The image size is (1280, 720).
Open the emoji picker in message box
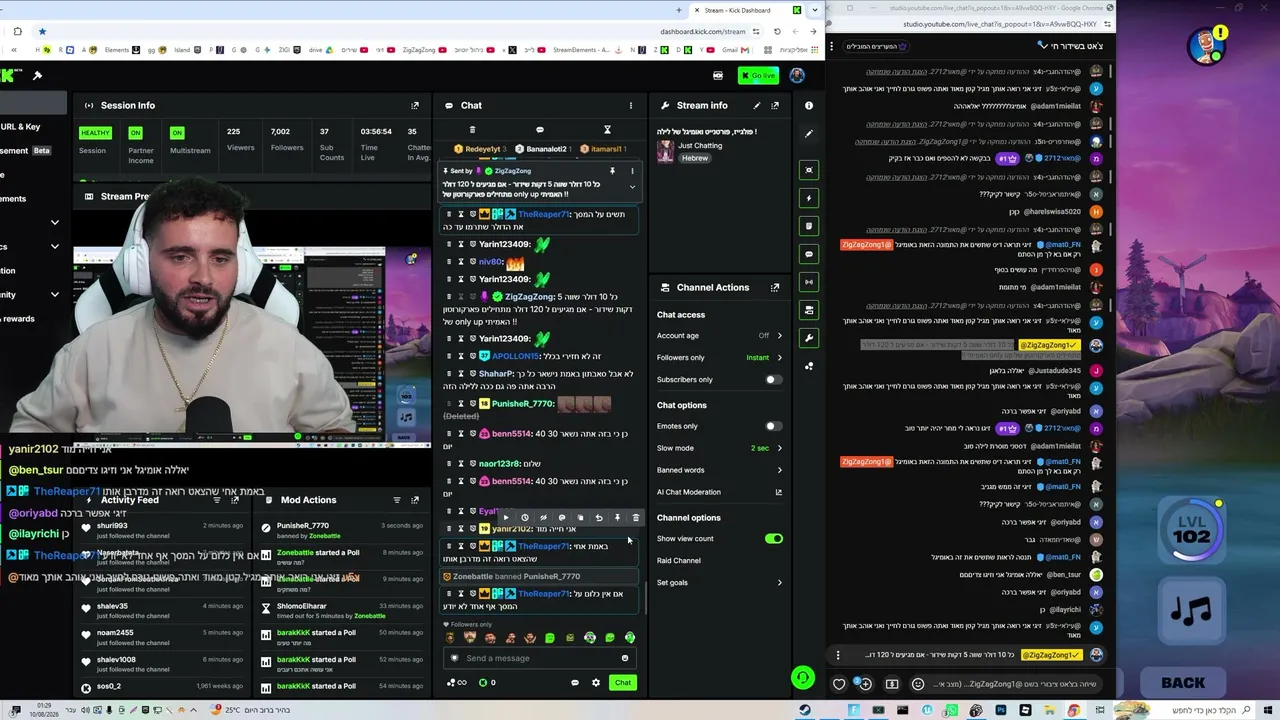625,658
